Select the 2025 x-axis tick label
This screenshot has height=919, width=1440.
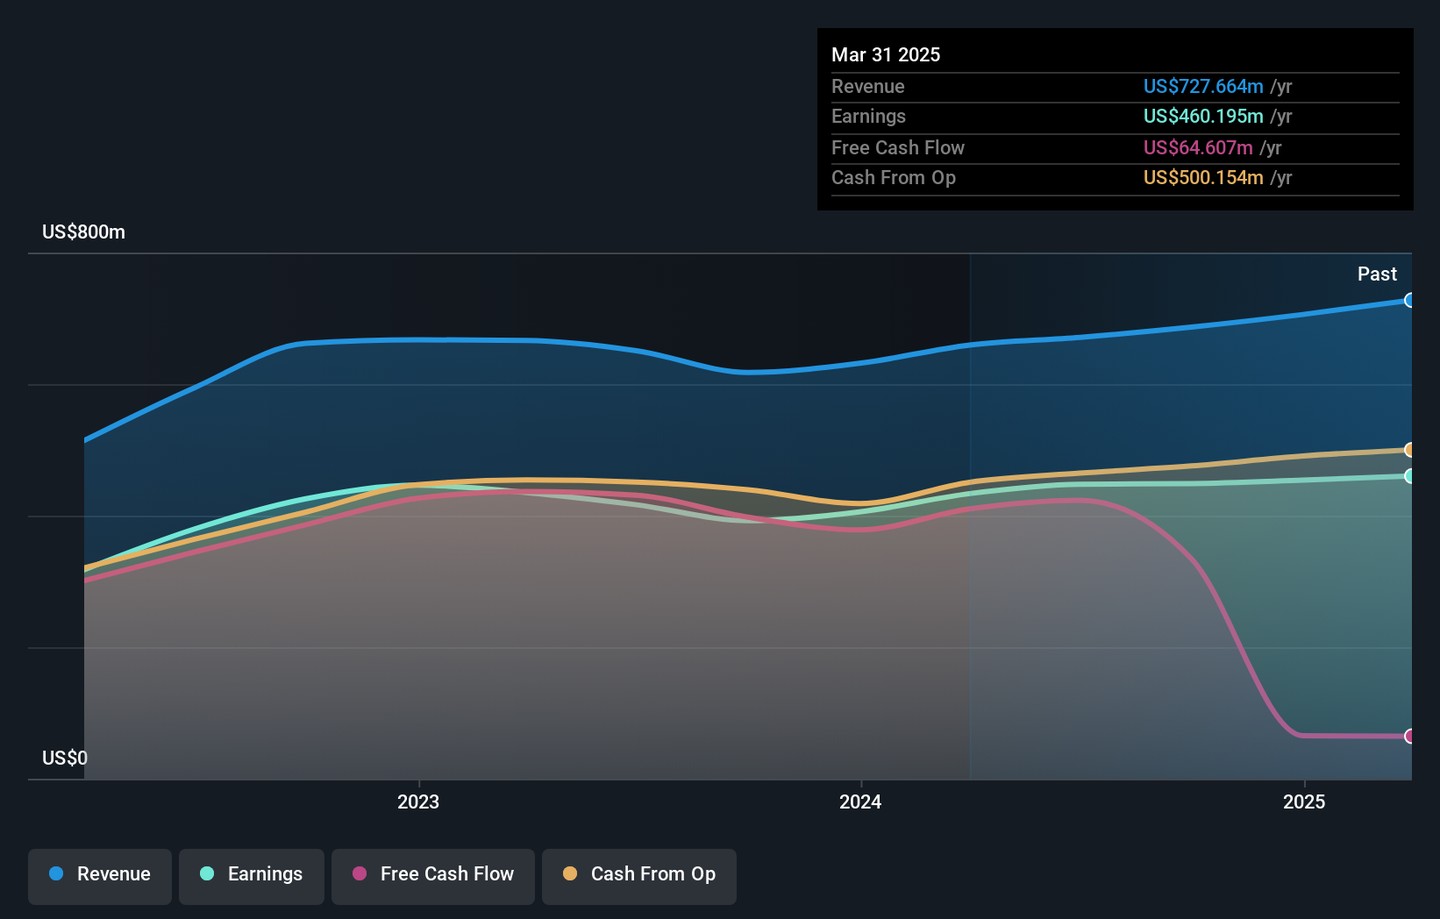coord(1304,802)
